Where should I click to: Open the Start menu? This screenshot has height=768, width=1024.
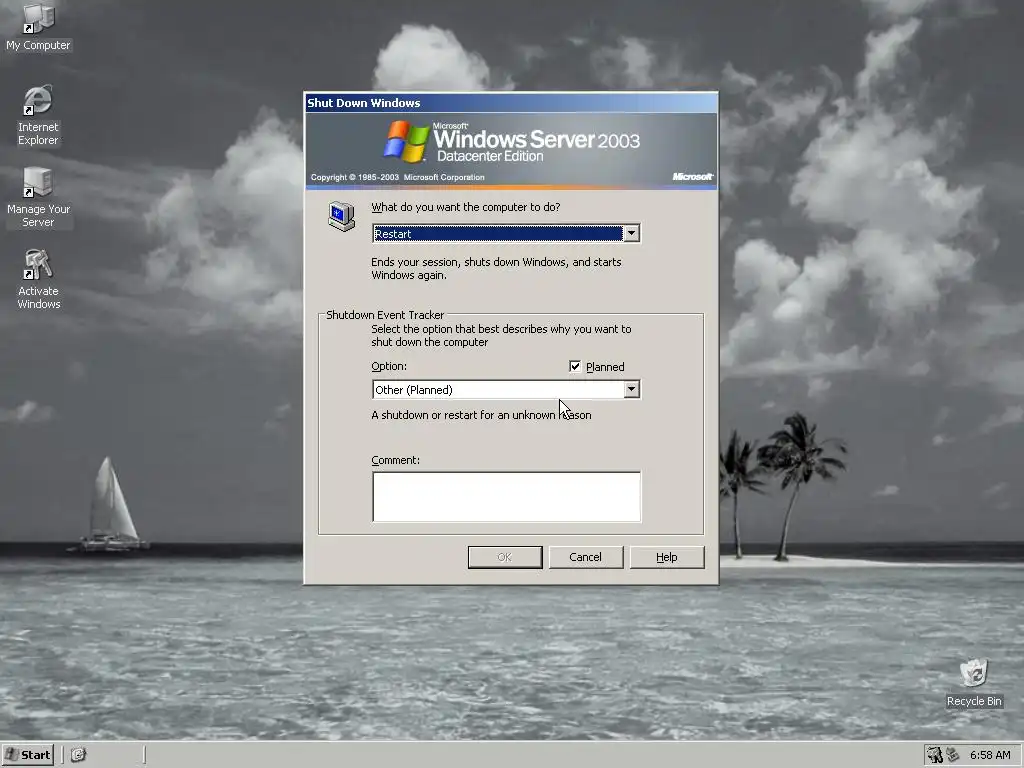pos(27,755)
